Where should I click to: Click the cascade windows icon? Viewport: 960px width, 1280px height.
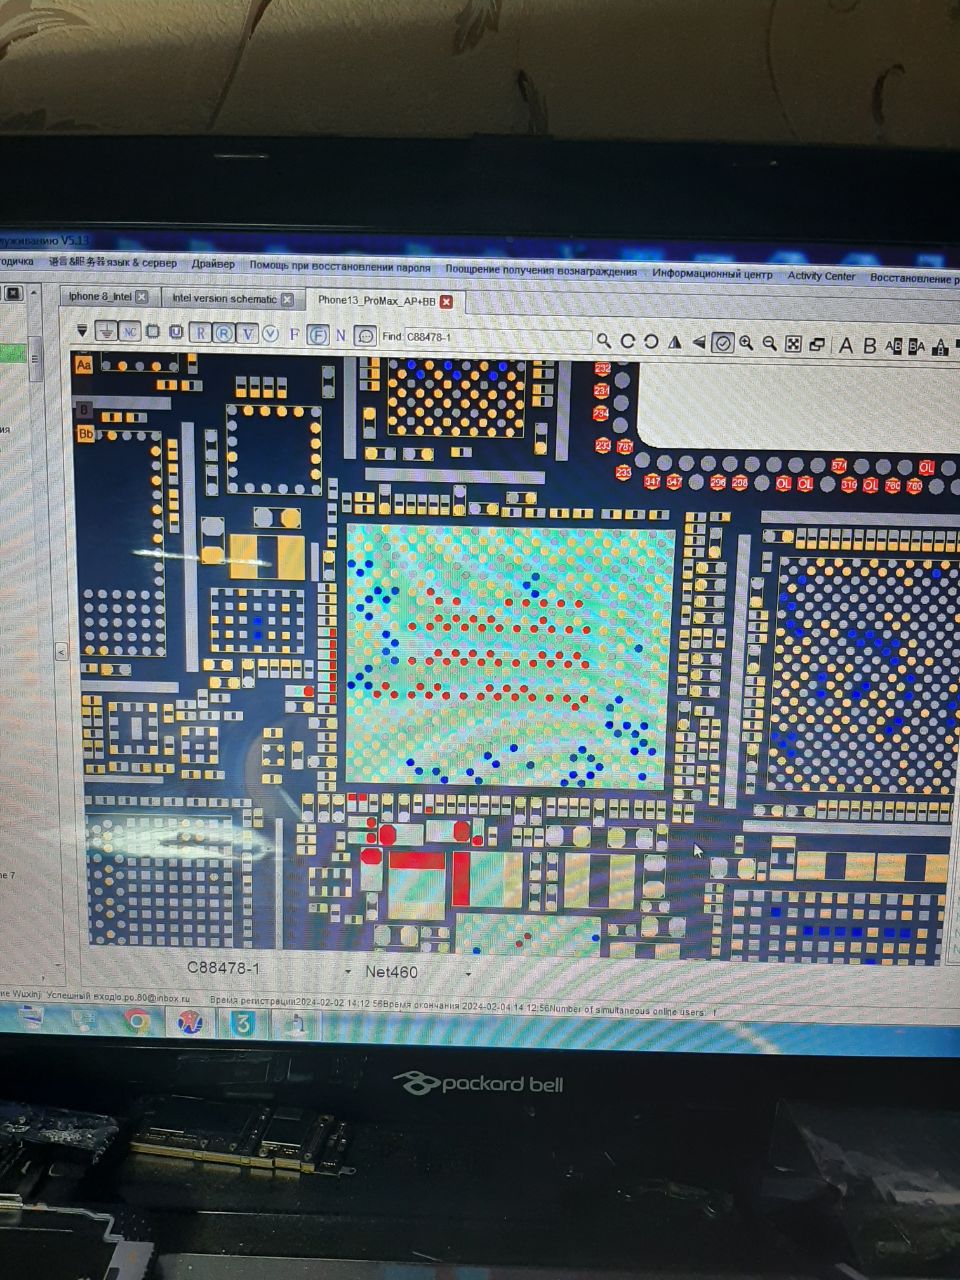[x=817, y=345]
